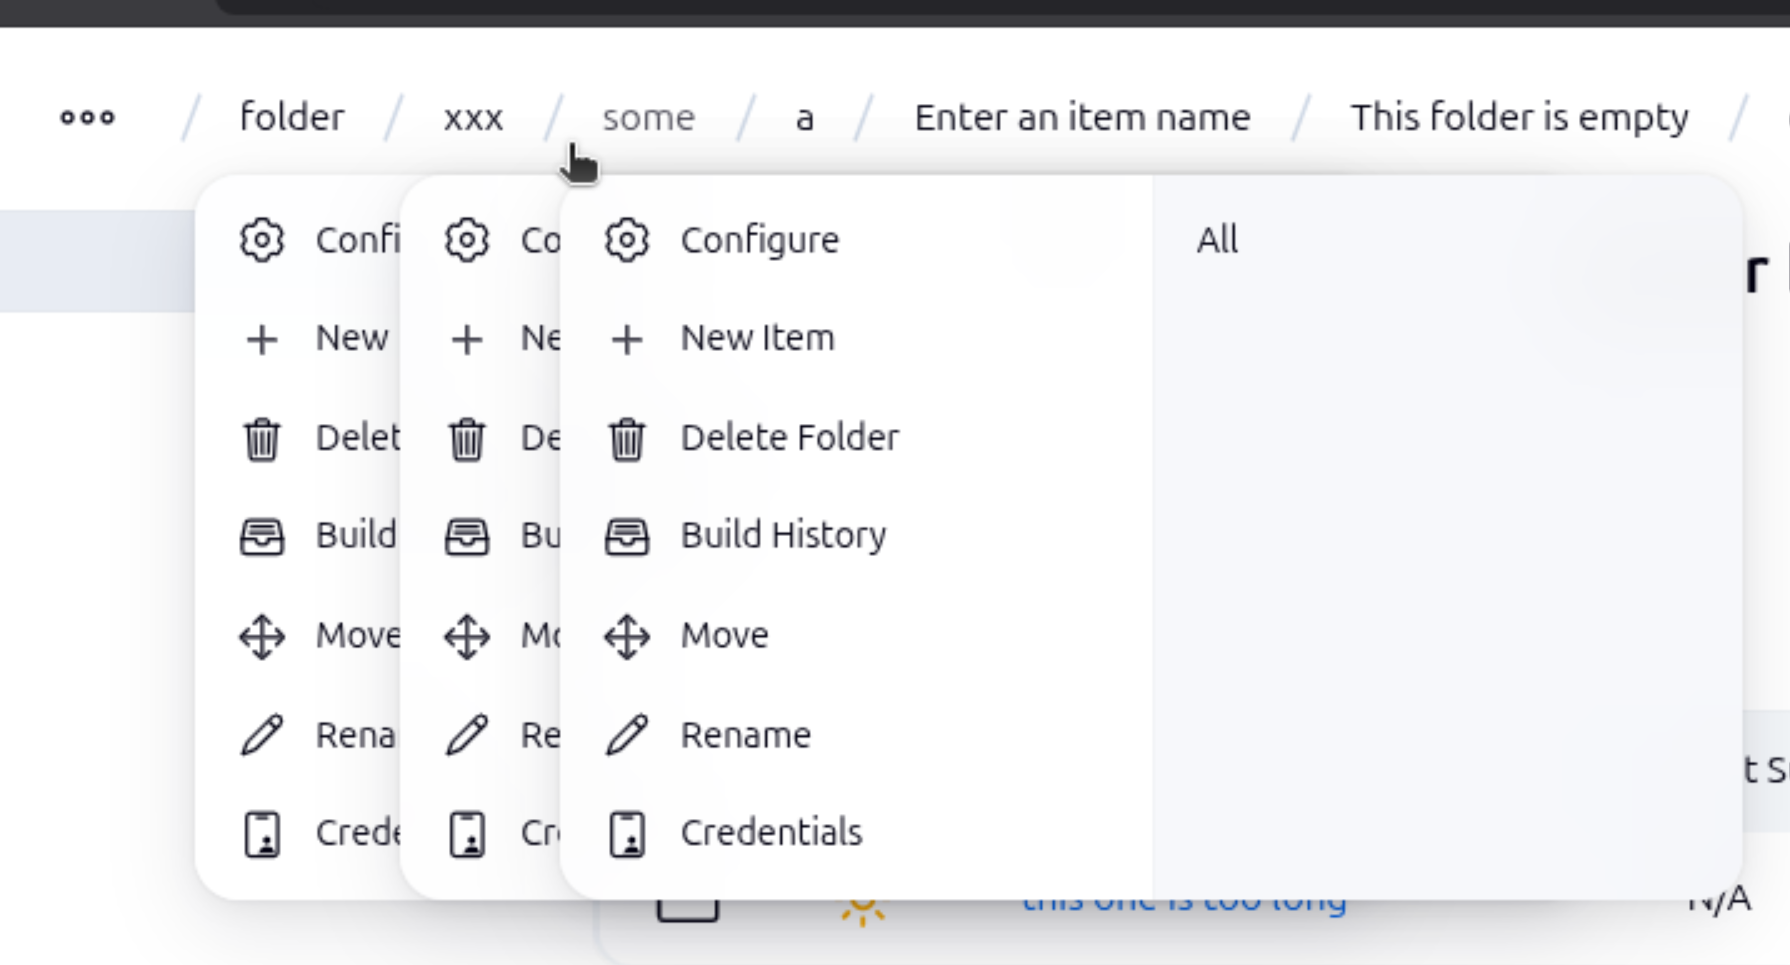The image size is (1790, 965).
Task: Choose the truncated Move entry in the leftmost menu
Action: click(x=357, y=636)
